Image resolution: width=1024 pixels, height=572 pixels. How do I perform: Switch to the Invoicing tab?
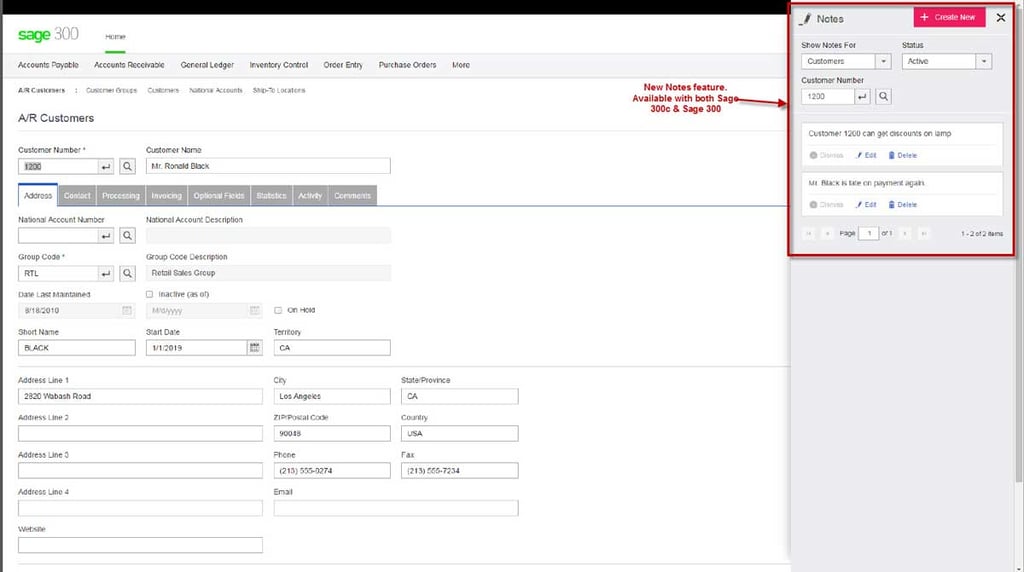tap(167, 196)
